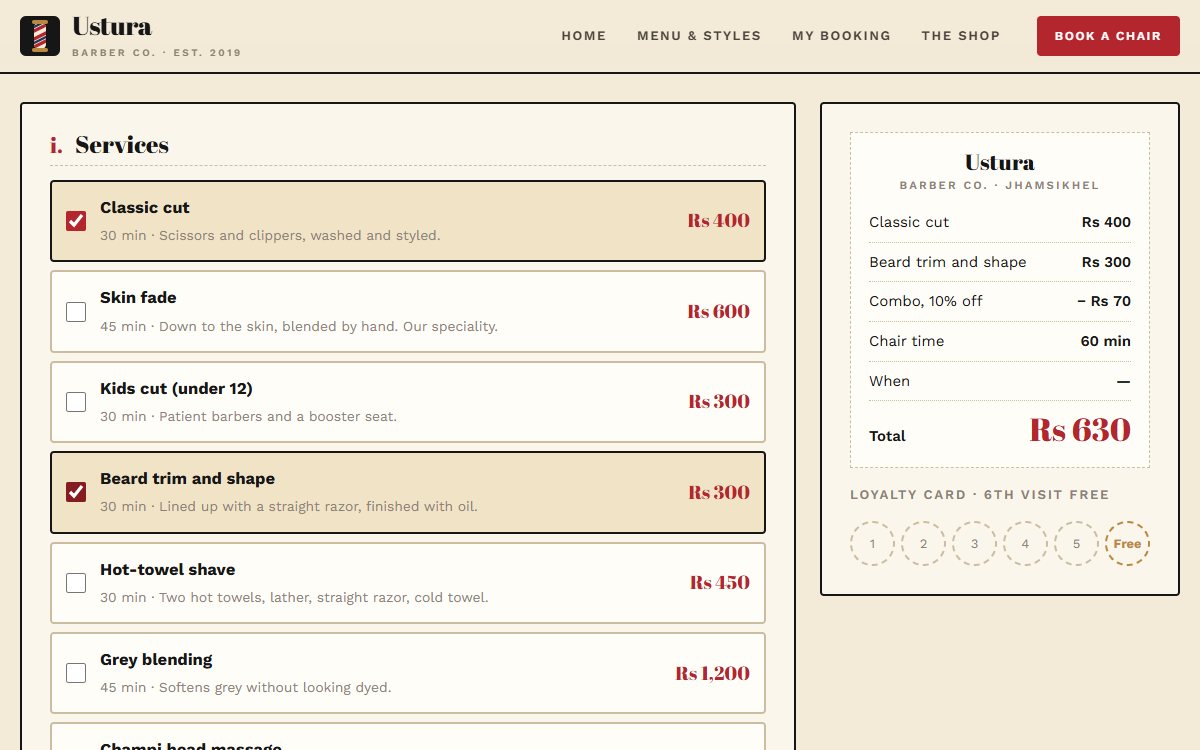
Task: Open My Booking in the navigation
Action: [x=841, y=36]
